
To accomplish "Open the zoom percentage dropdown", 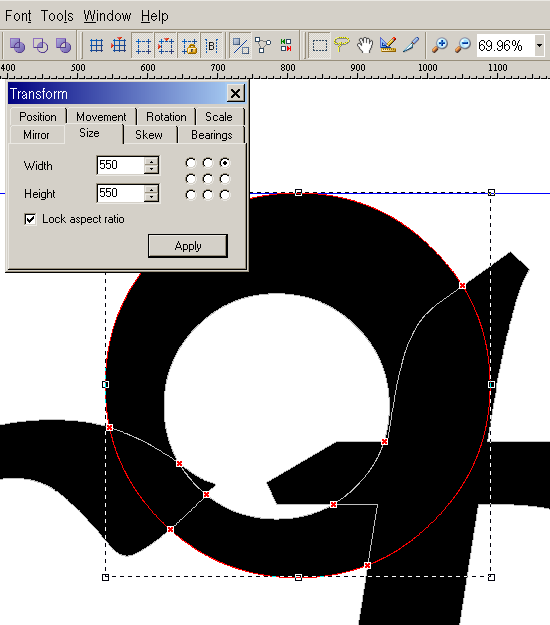I will pos(539,45).
